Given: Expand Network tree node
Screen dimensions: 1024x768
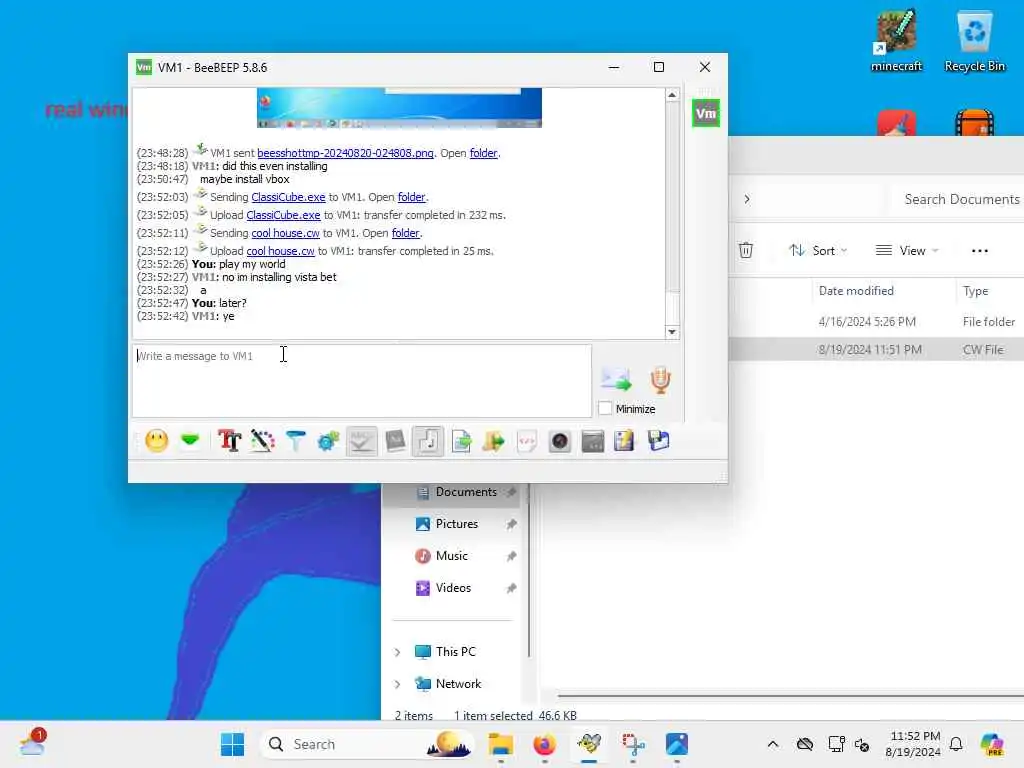Looking at the screenshot, I should pyautogui.click(x=397, y=684).
